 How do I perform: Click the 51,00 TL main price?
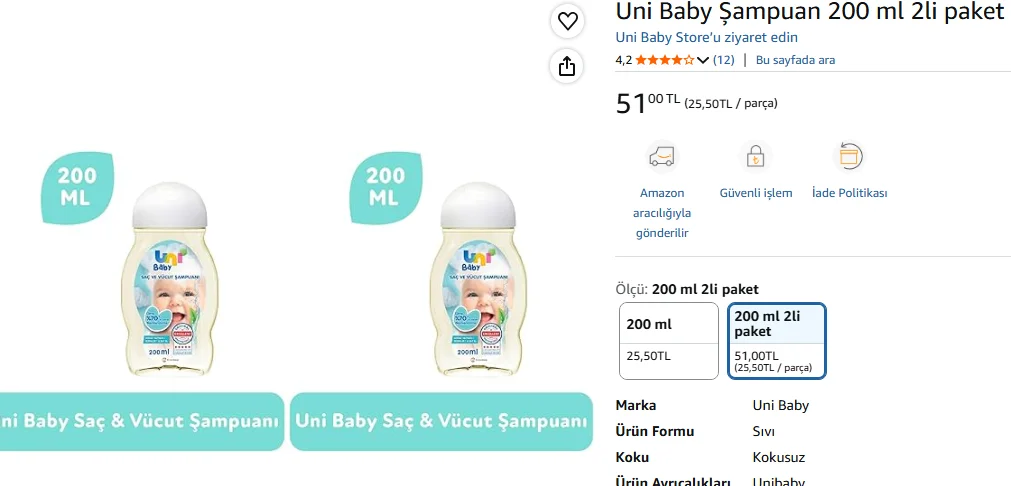[647, 102]
